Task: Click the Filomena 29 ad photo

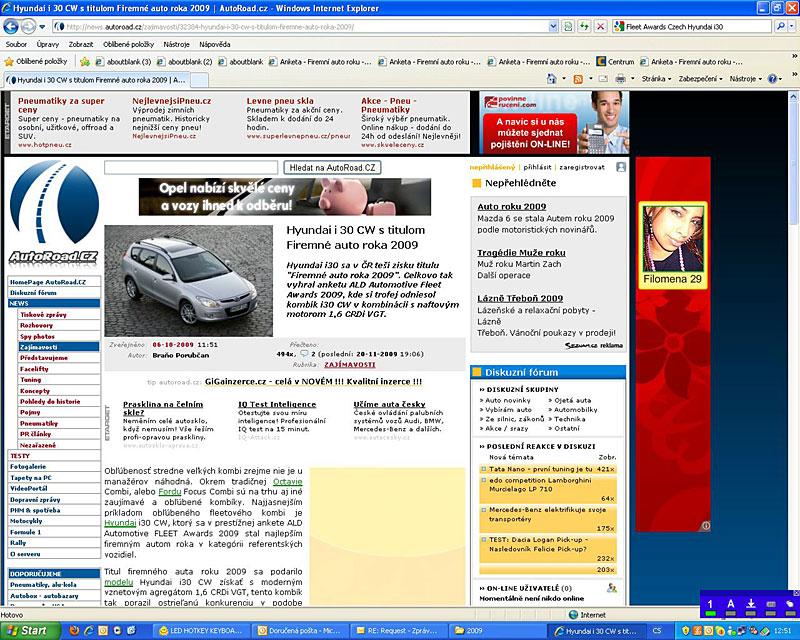Action: (672, 238)
